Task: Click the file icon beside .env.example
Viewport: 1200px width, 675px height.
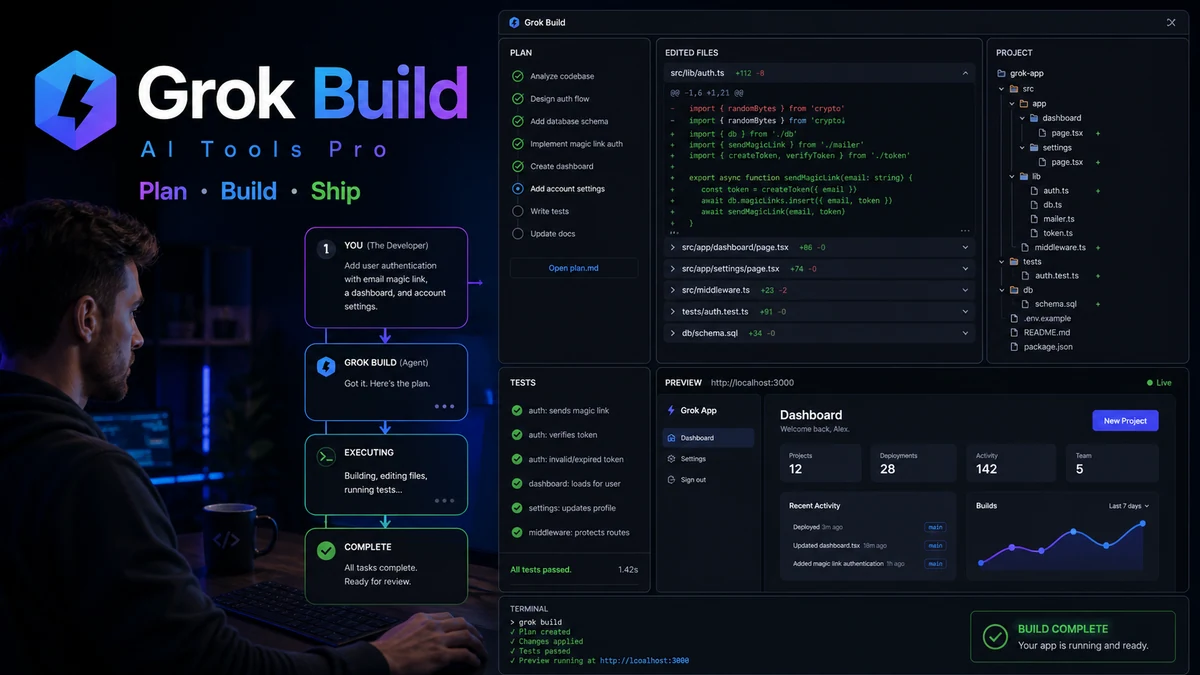Action: 1015,319
